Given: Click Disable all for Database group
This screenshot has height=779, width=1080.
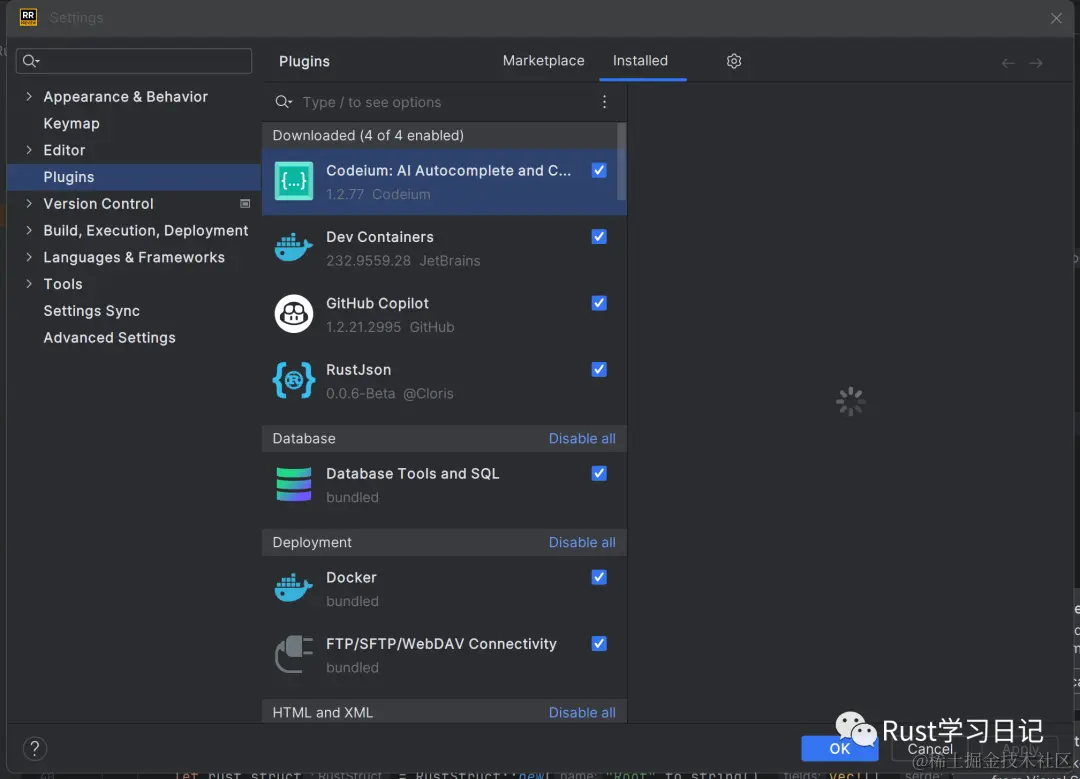Looking at the screenshot, I should coord(582,438).
